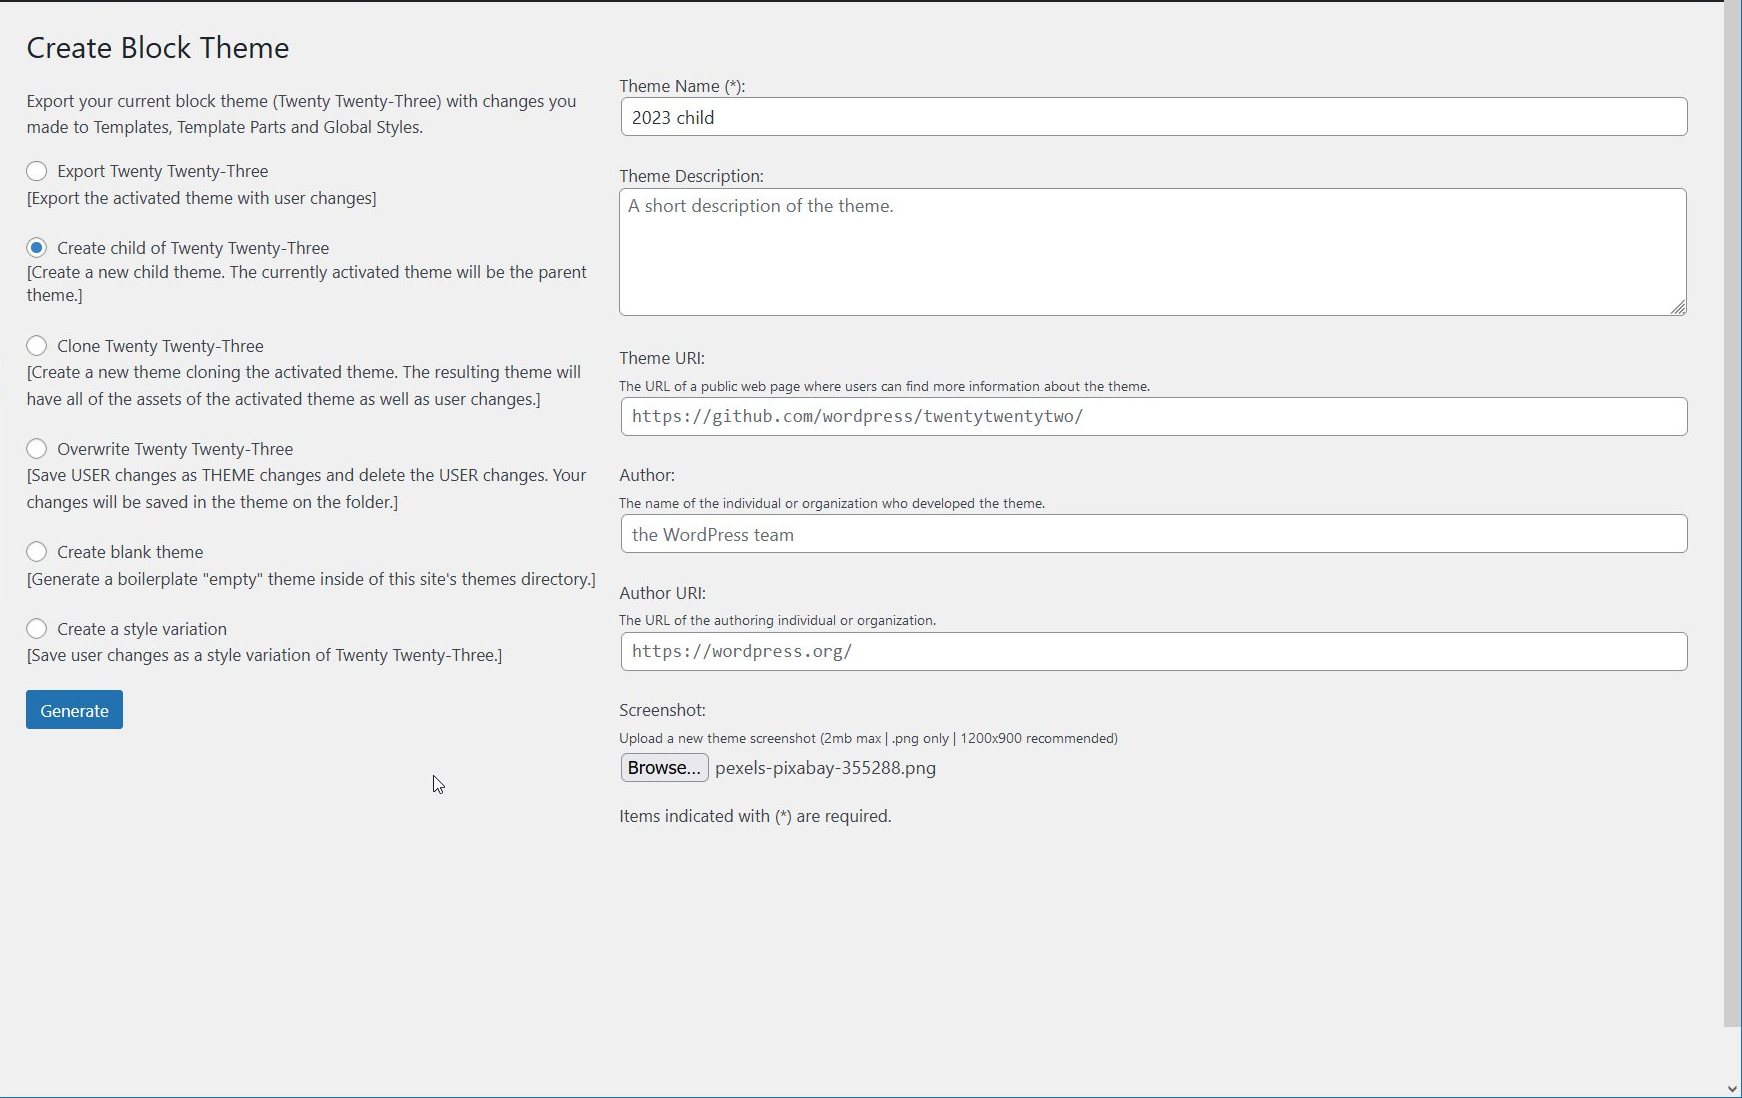Click the Generate button
Image resolution: width=1742 pixels, height=1098 pixels.
click(x=73, y=709)
